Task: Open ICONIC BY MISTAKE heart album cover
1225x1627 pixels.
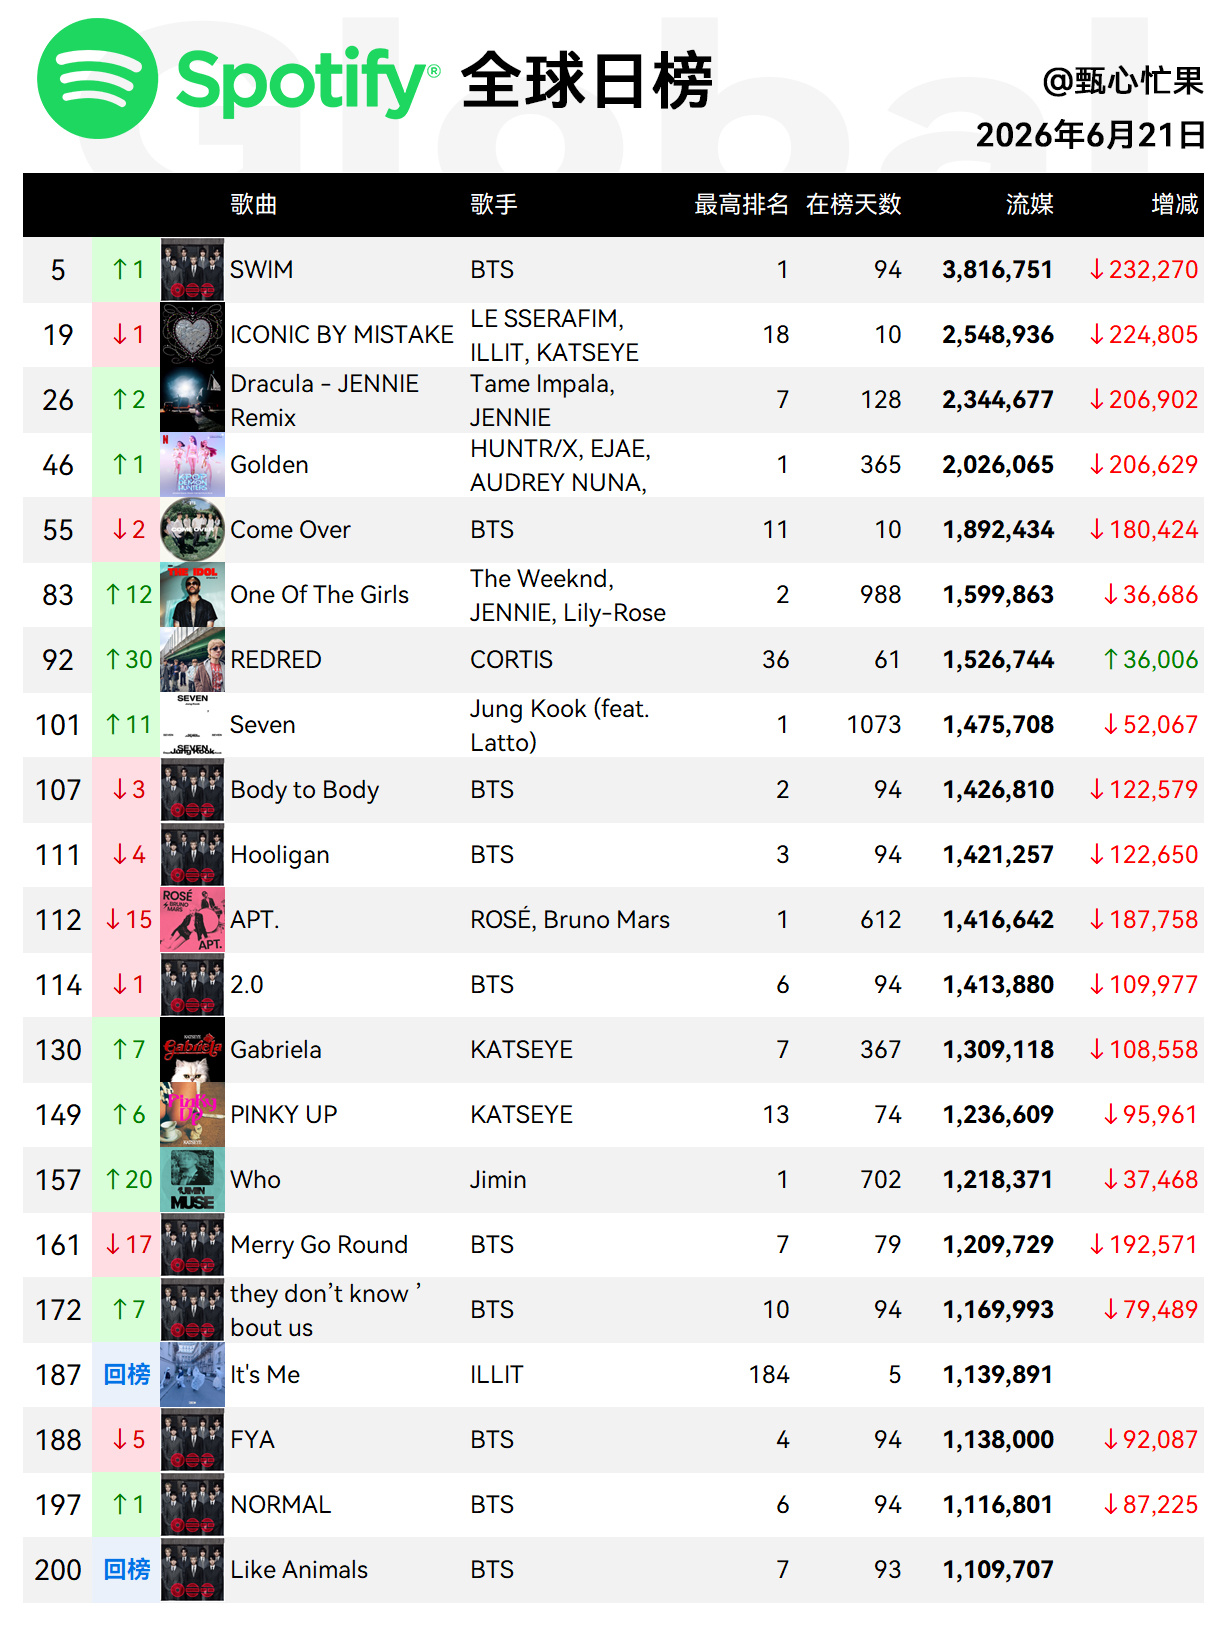Action: point(192,335)
